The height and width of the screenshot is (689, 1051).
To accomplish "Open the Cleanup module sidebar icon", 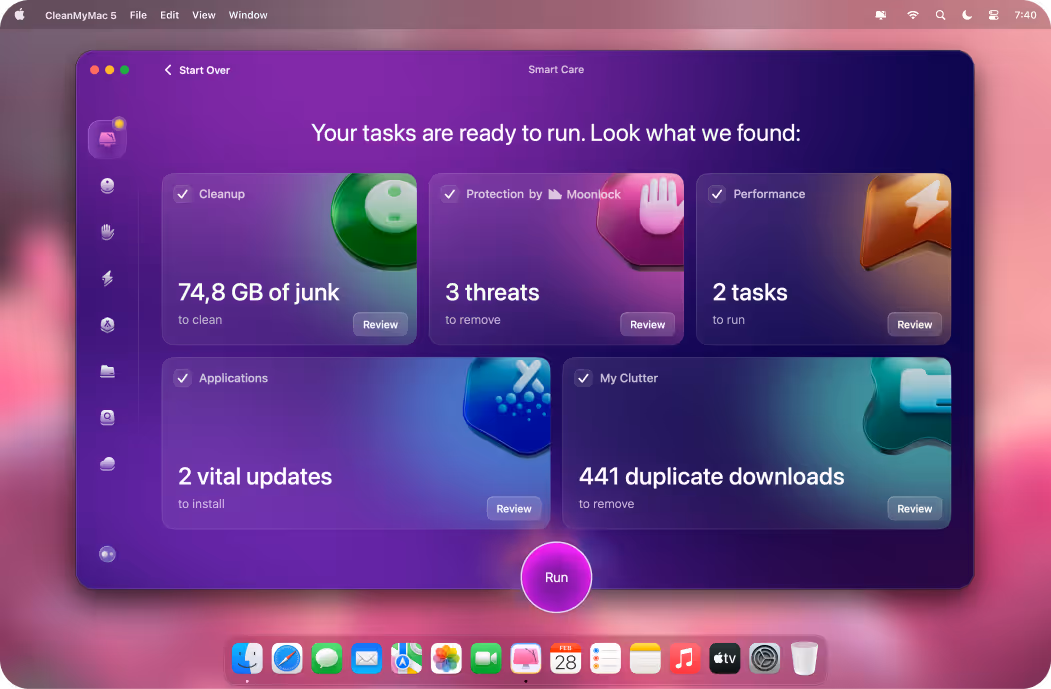I will (x=107, y=186).
